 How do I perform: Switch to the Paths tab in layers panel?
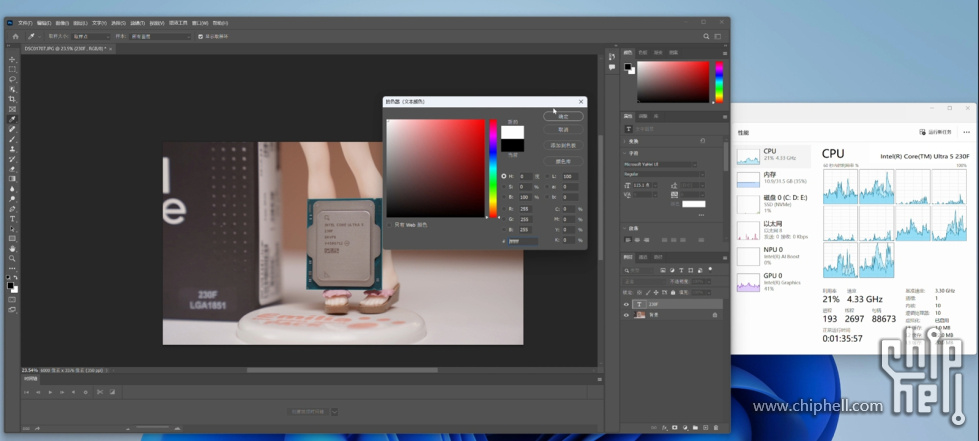(658, 257)
